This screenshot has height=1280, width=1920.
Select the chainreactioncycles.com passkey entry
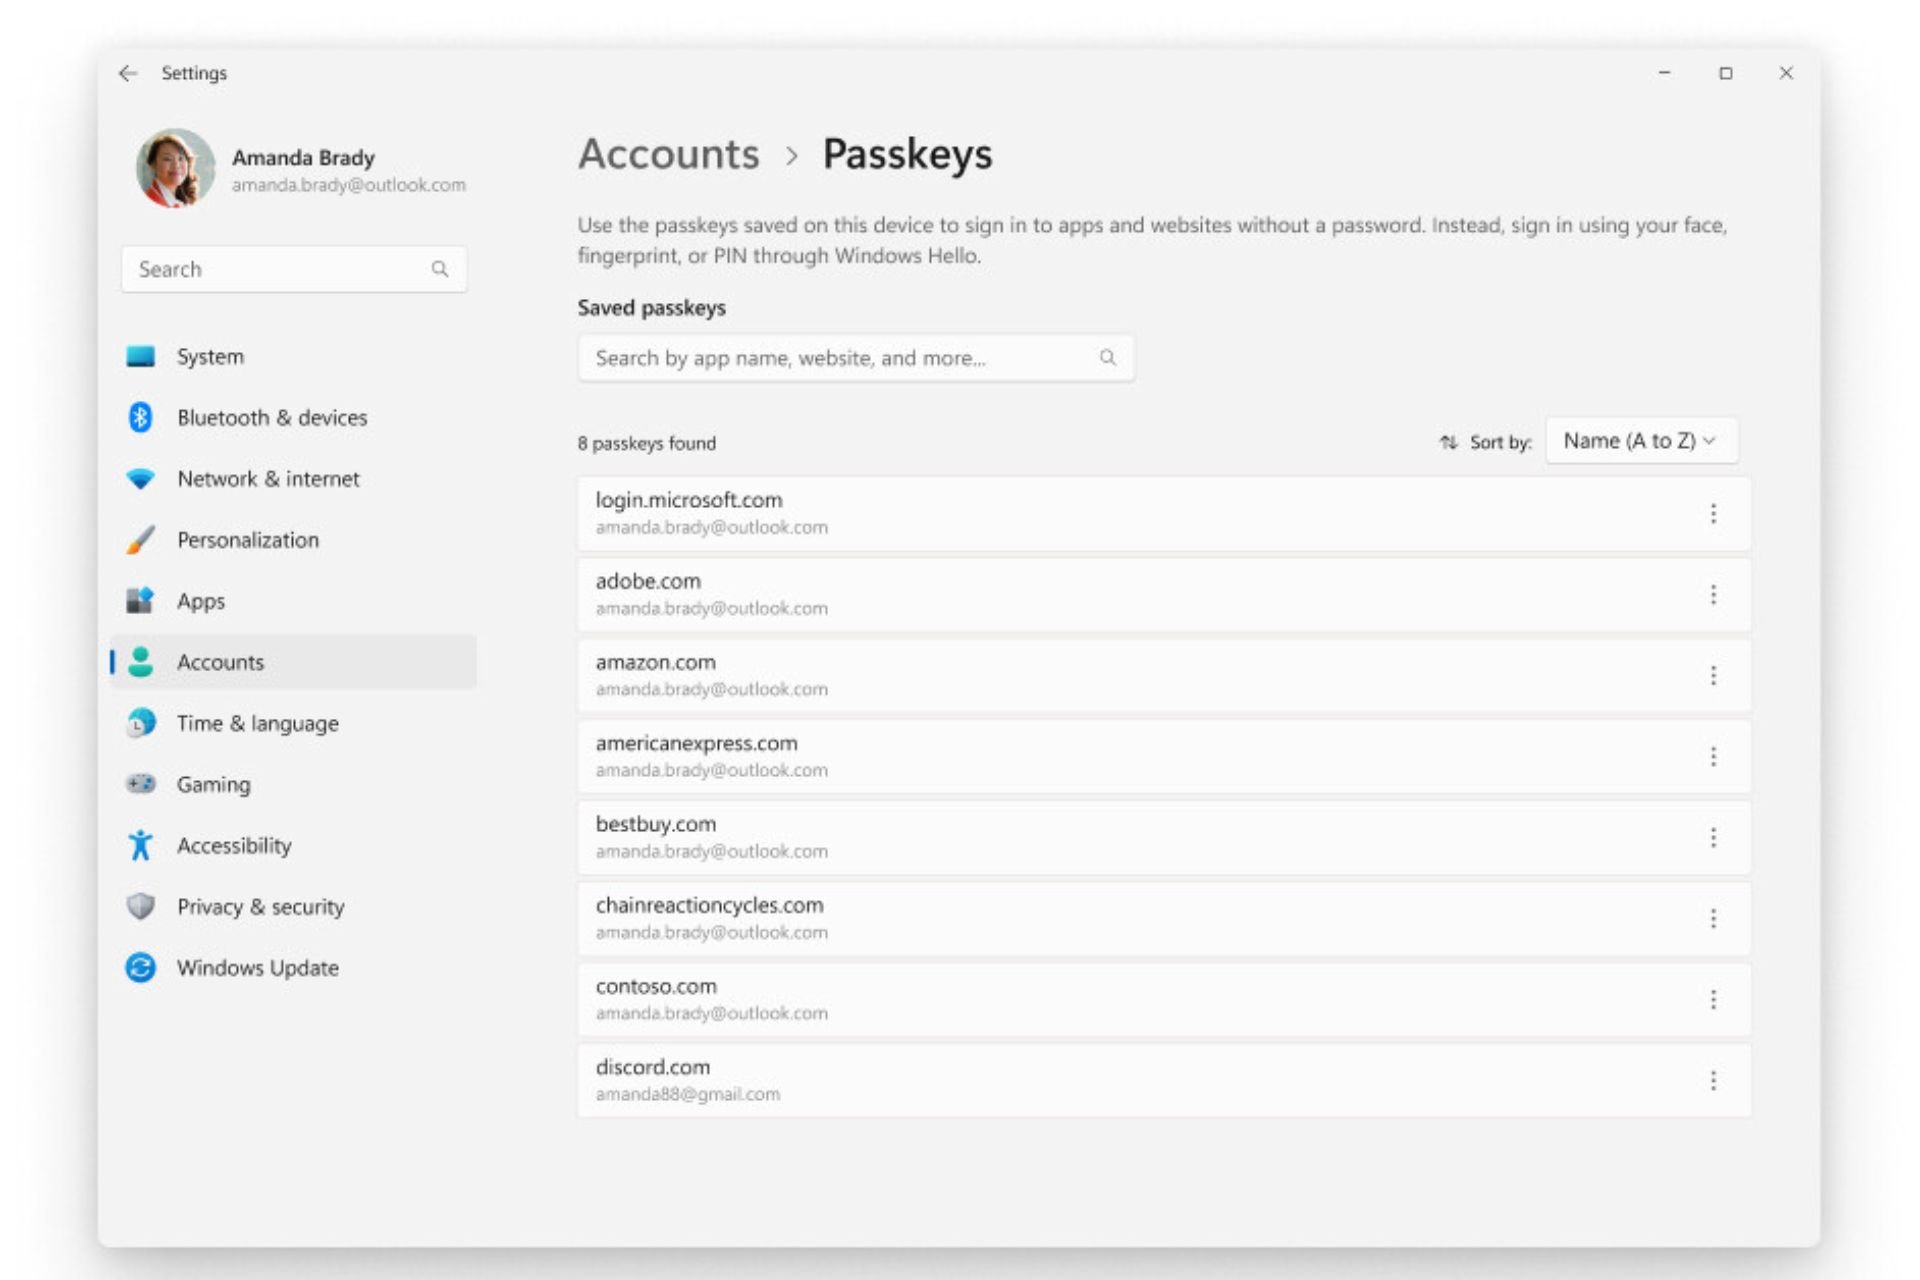point(1164,919)
